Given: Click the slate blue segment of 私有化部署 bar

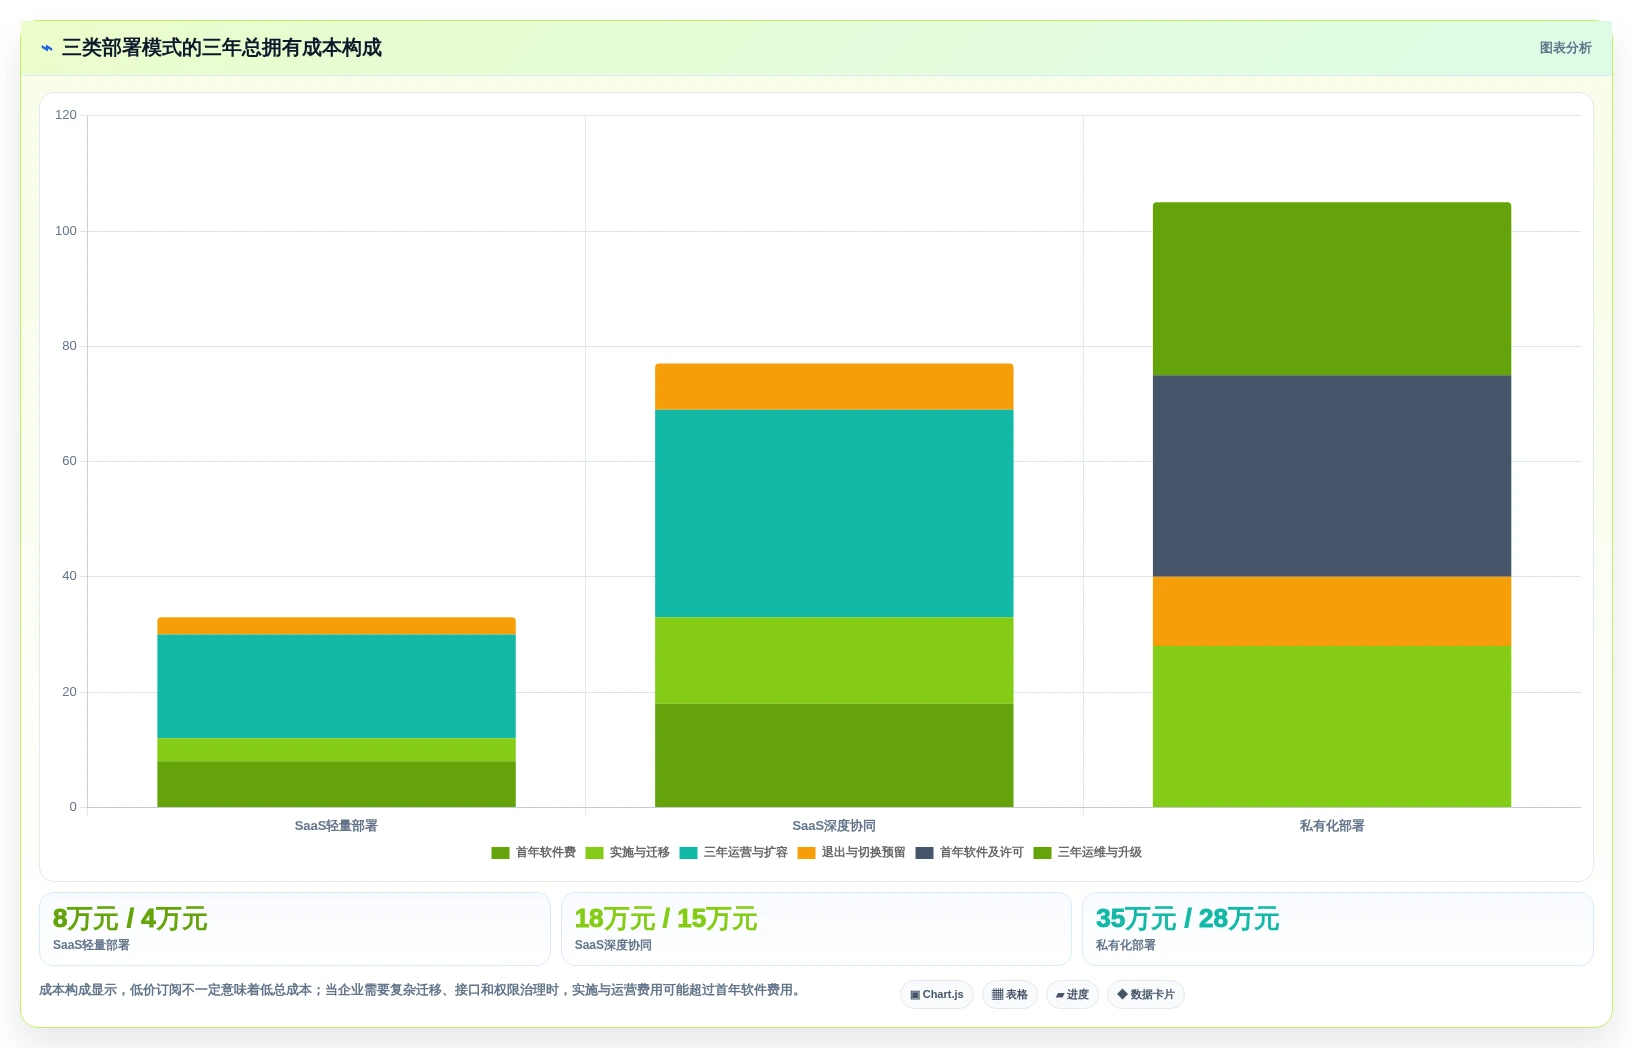Looking at the screenshot, I should point(1332,476).
